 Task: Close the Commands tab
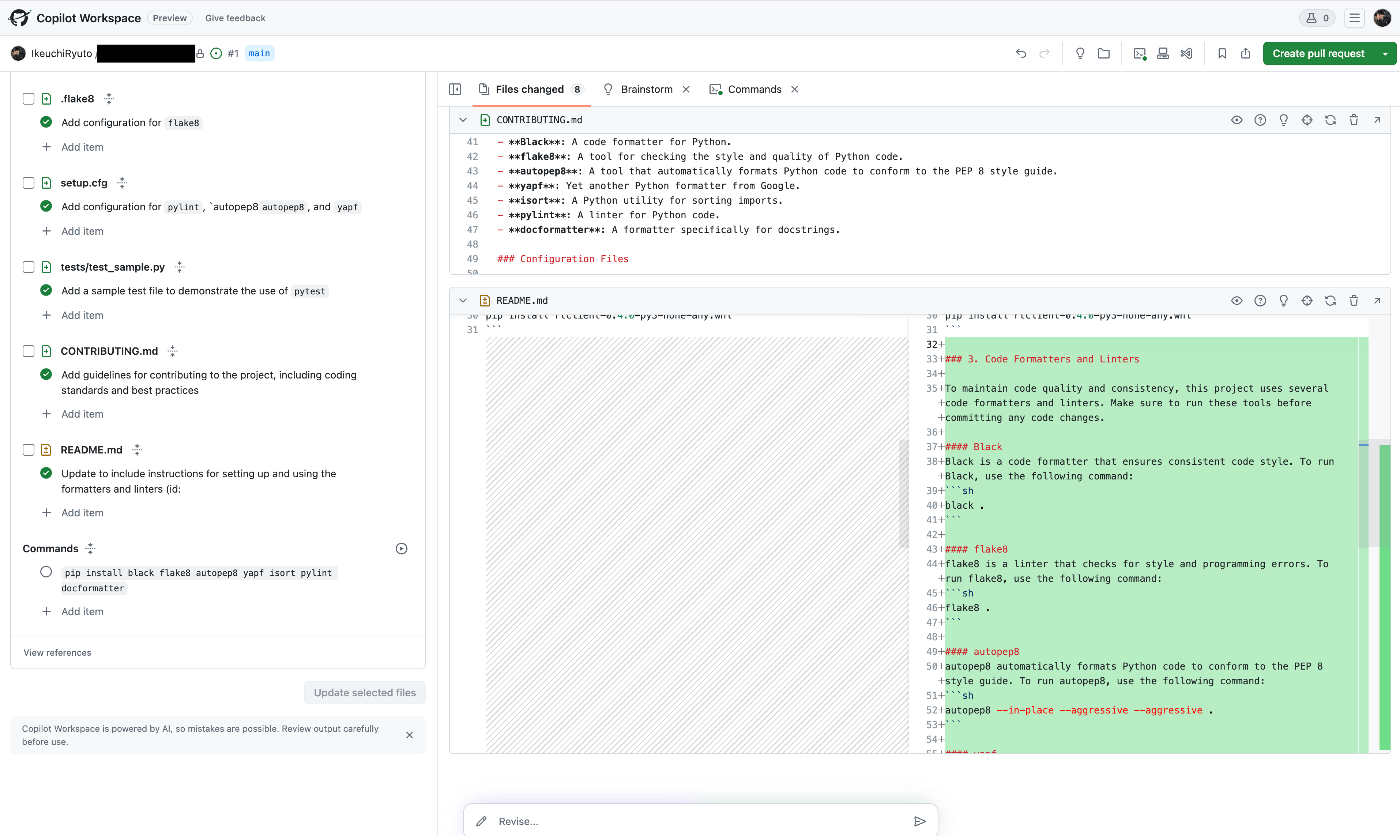(x=795, y=89)
